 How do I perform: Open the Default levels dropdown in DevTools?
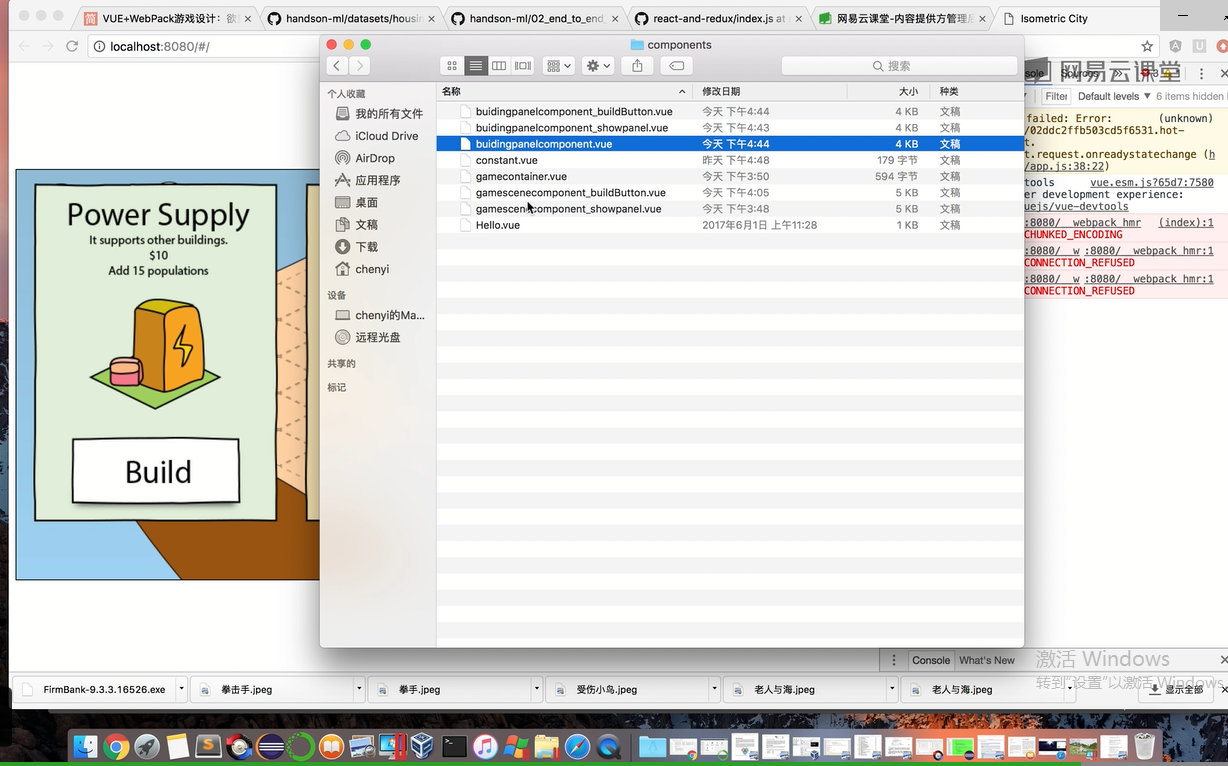[x=1113, y=96]
